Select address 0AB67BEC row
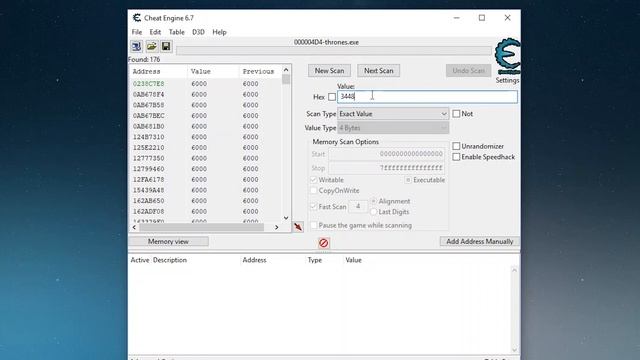640x360 pixels. pyautogui.click(x=205, y=116)
